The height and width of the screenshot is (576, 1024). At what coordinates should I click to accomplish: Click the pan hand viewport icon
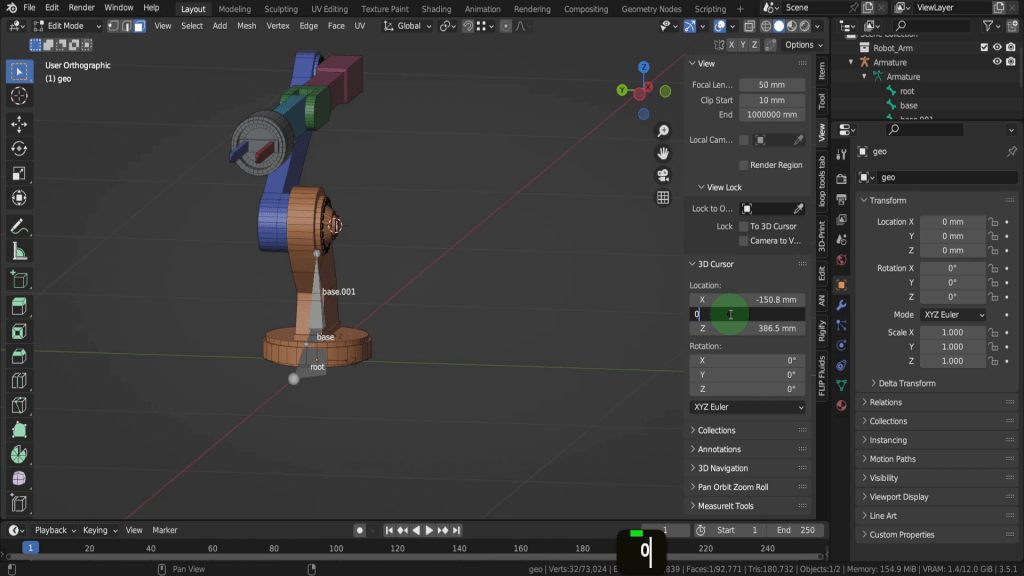tap(662, 153)
